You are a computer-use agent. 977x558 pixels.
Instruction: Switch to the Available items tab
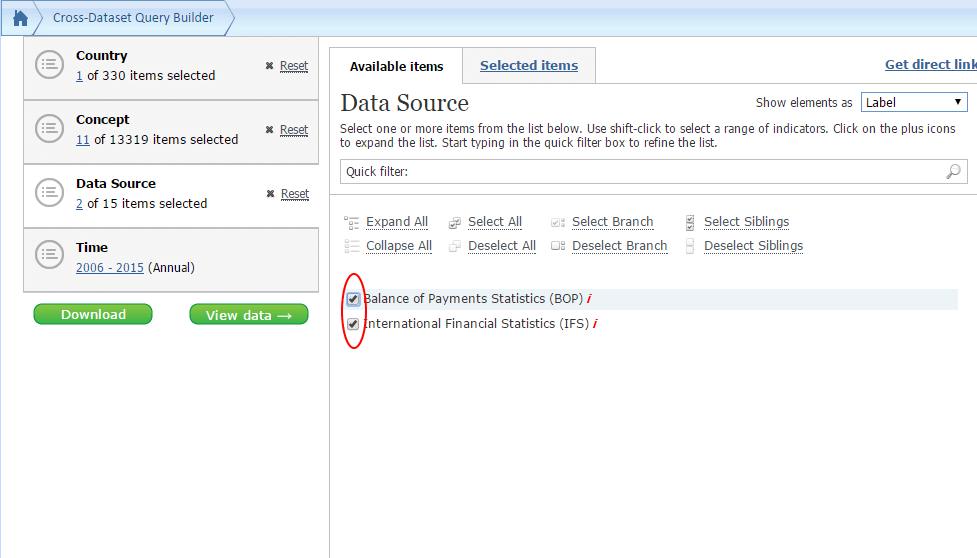pyautogui.click(x=396, y=67)
